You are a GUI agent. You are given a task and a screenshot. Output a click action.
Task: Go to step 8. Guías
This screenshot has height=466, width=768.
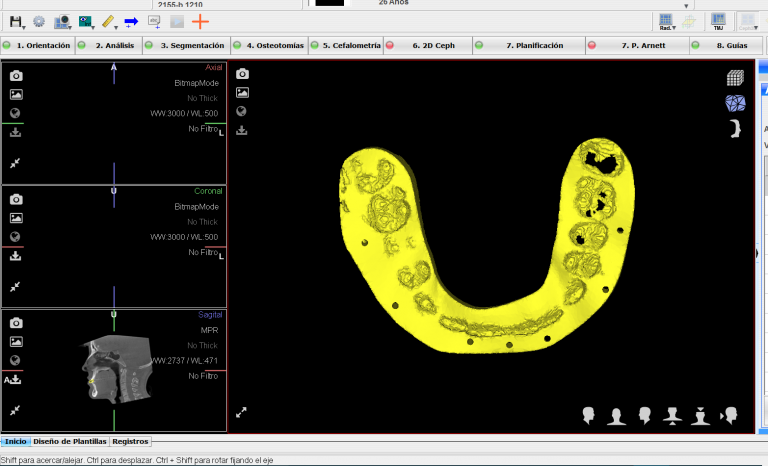click(726, 46)
